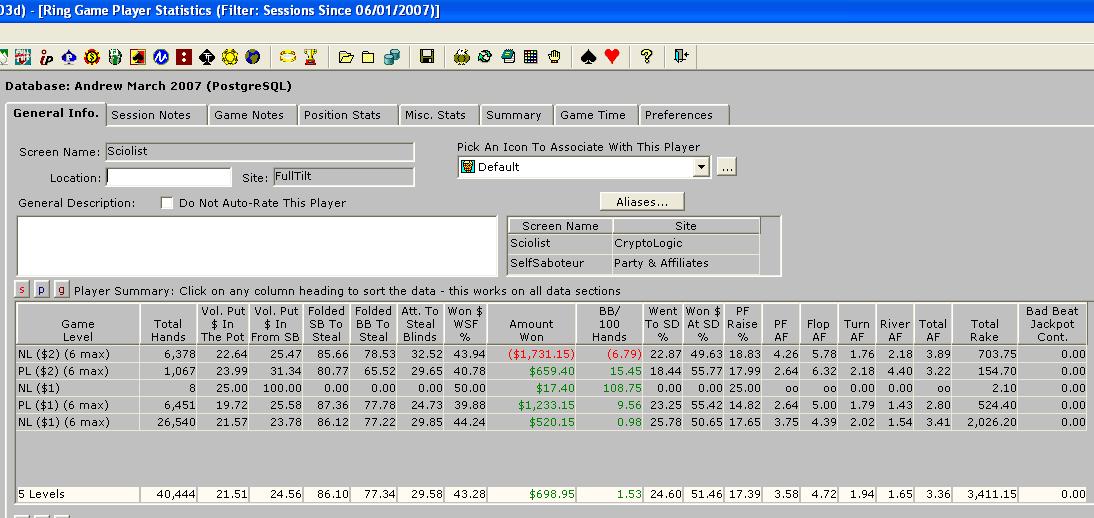
Task: Expand the player icon Default dropdown
Action: (701, 168)
